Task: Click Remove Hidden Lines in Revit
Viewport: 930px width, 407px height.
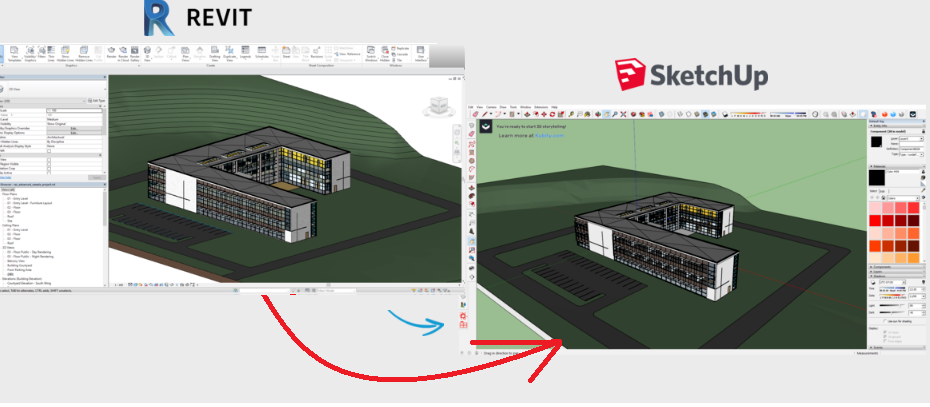Action: 84,55
